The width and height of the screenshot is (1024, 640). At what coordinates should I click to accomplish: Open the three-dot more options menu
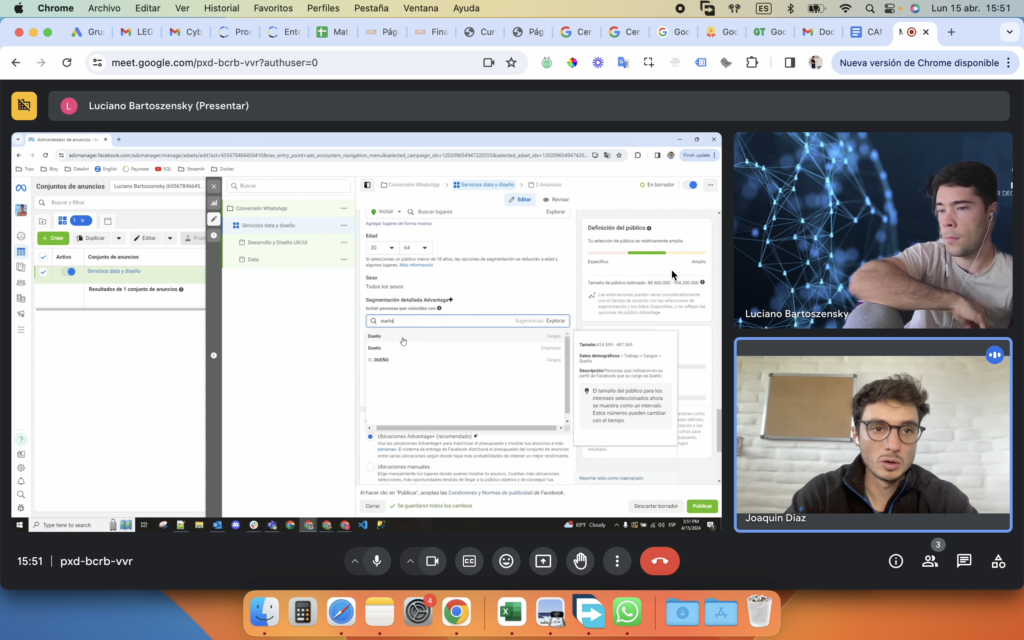pyautogui.click(x=617, y=561)
